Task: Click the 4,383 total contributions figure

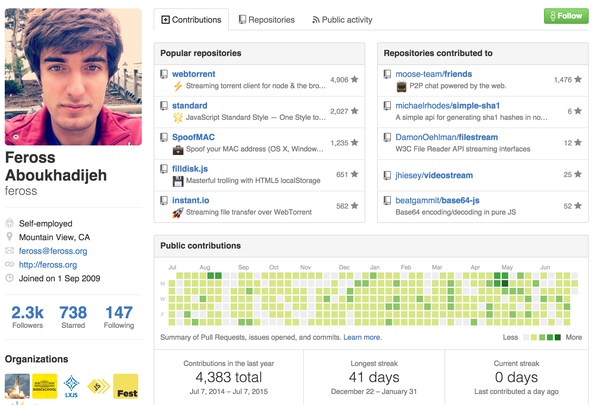Action: click(228, 377)
